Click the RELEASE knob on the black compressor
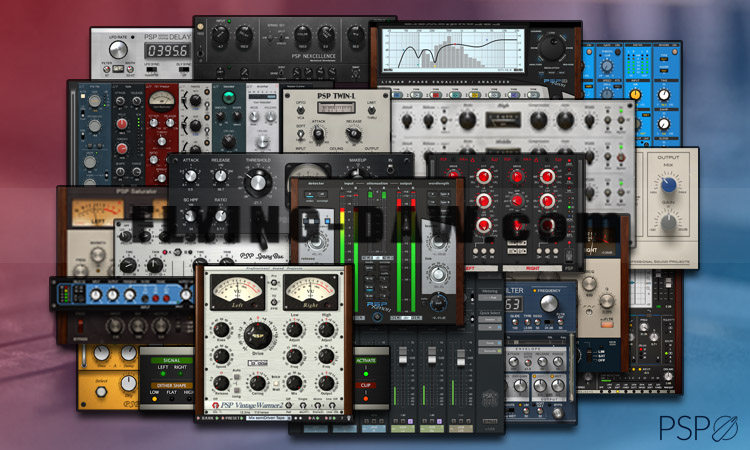The width and height of the screenshot is (750, 450). (x=221, y=176)
